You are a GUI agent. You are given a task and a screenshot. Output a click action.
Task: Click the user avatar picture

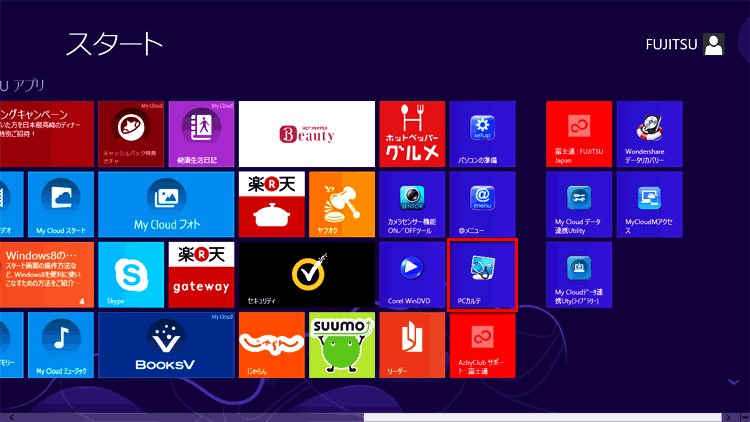(714, 44)
